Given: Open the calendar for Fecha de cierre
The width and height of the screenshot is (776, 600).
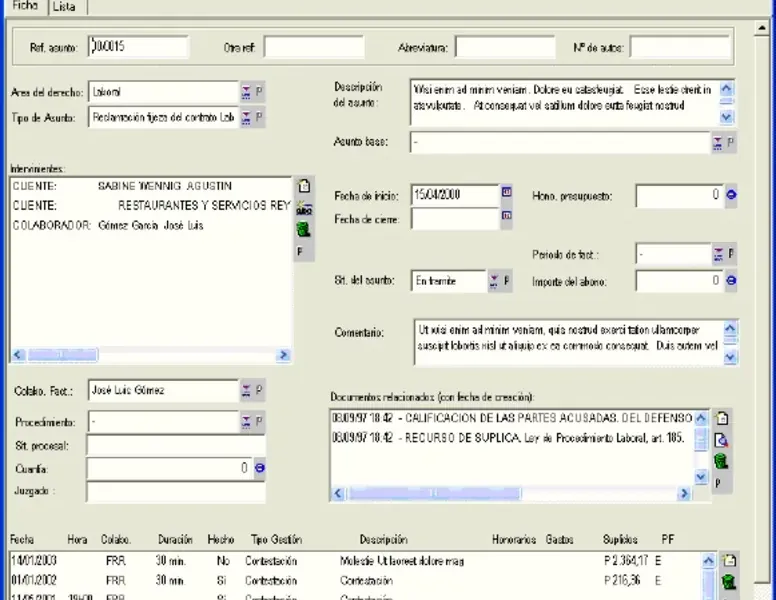Looking at the screenshot, I should [x=507, y=217].
